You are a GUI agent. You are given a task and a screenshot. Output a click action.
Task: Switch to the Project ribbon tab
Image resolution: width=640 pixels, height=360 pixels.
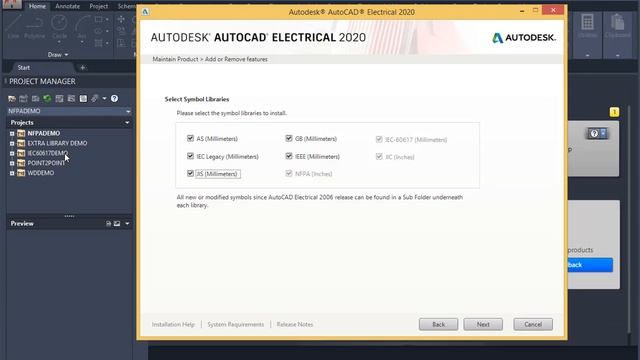[99, 6]
